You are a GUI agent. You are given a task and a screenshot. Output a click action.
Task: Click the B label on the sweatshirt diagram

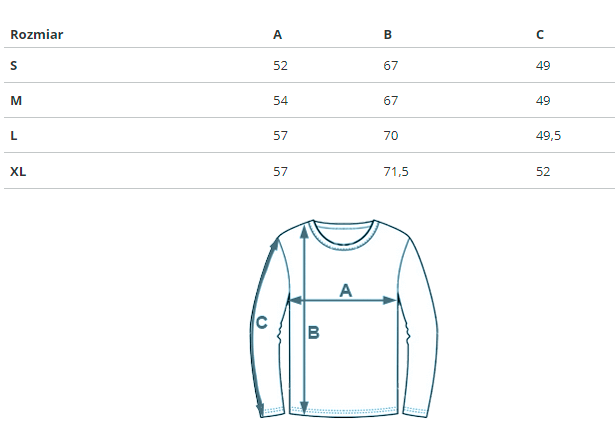tap(314, 333)
